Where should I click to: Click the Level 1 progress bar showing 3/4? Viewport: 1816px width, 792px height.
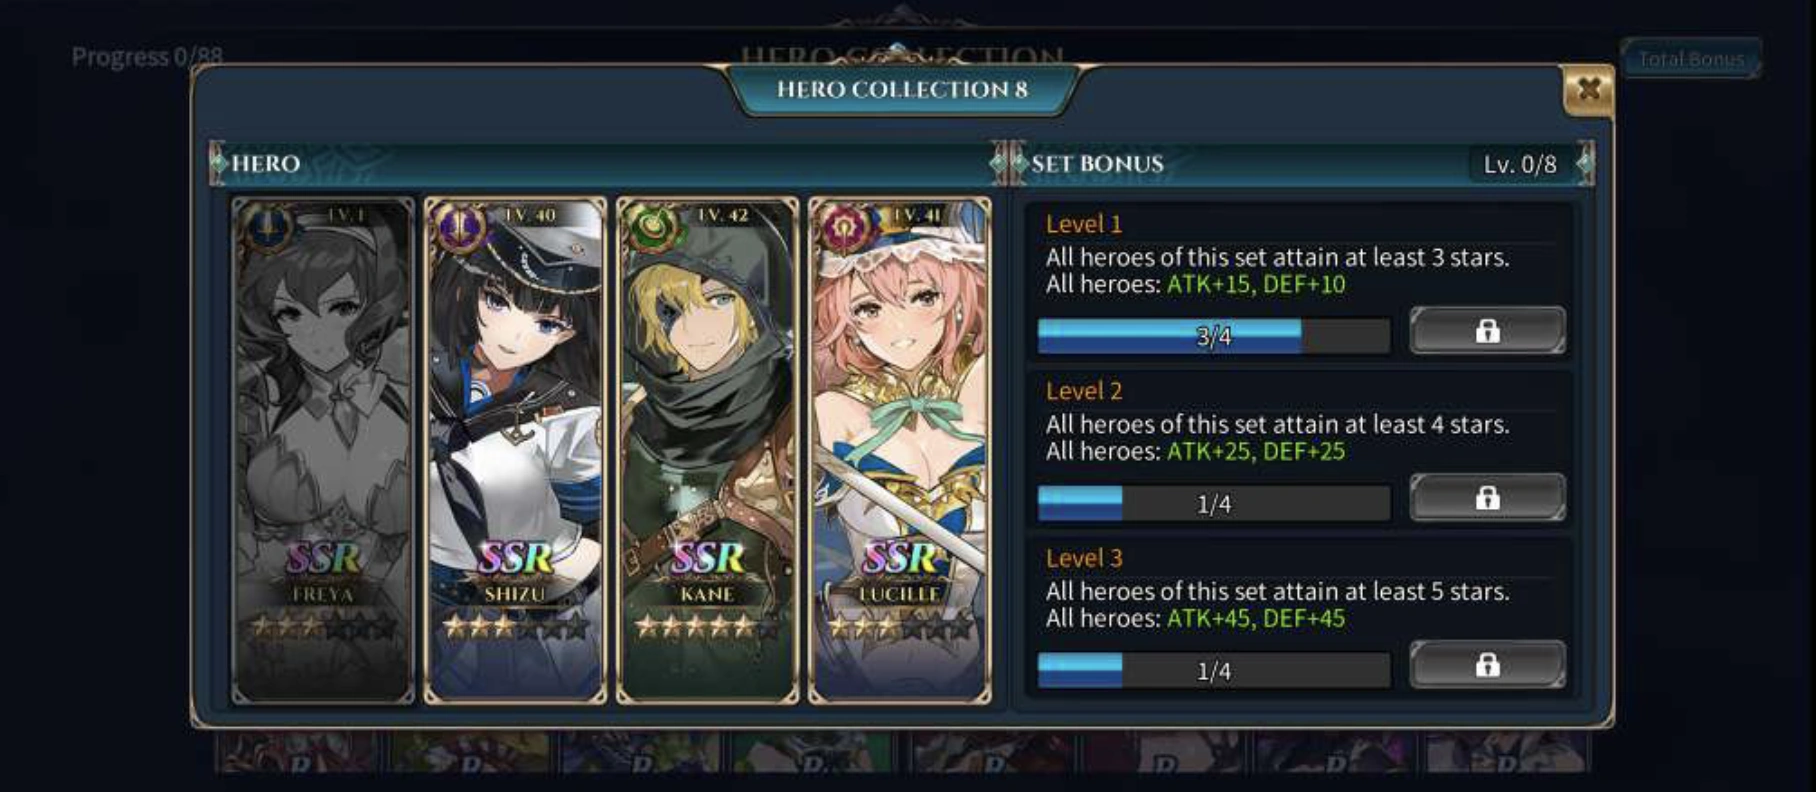coord(1214,336)
